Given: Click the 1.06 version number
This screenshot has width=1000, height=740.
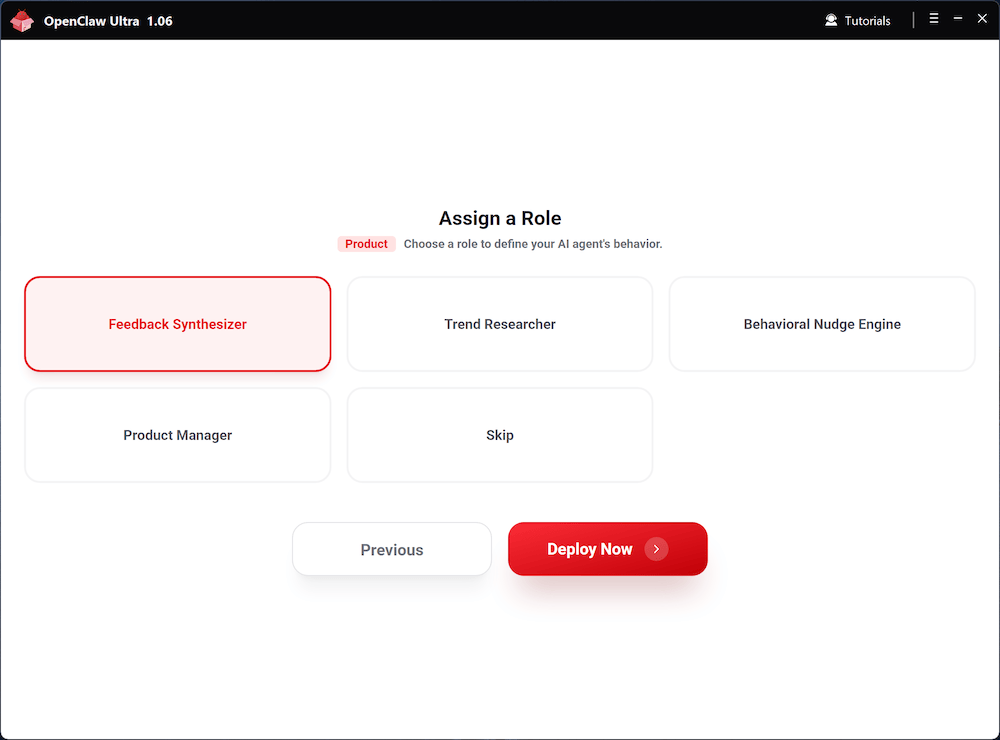Looking at the screenshot, I should (160, 21).
